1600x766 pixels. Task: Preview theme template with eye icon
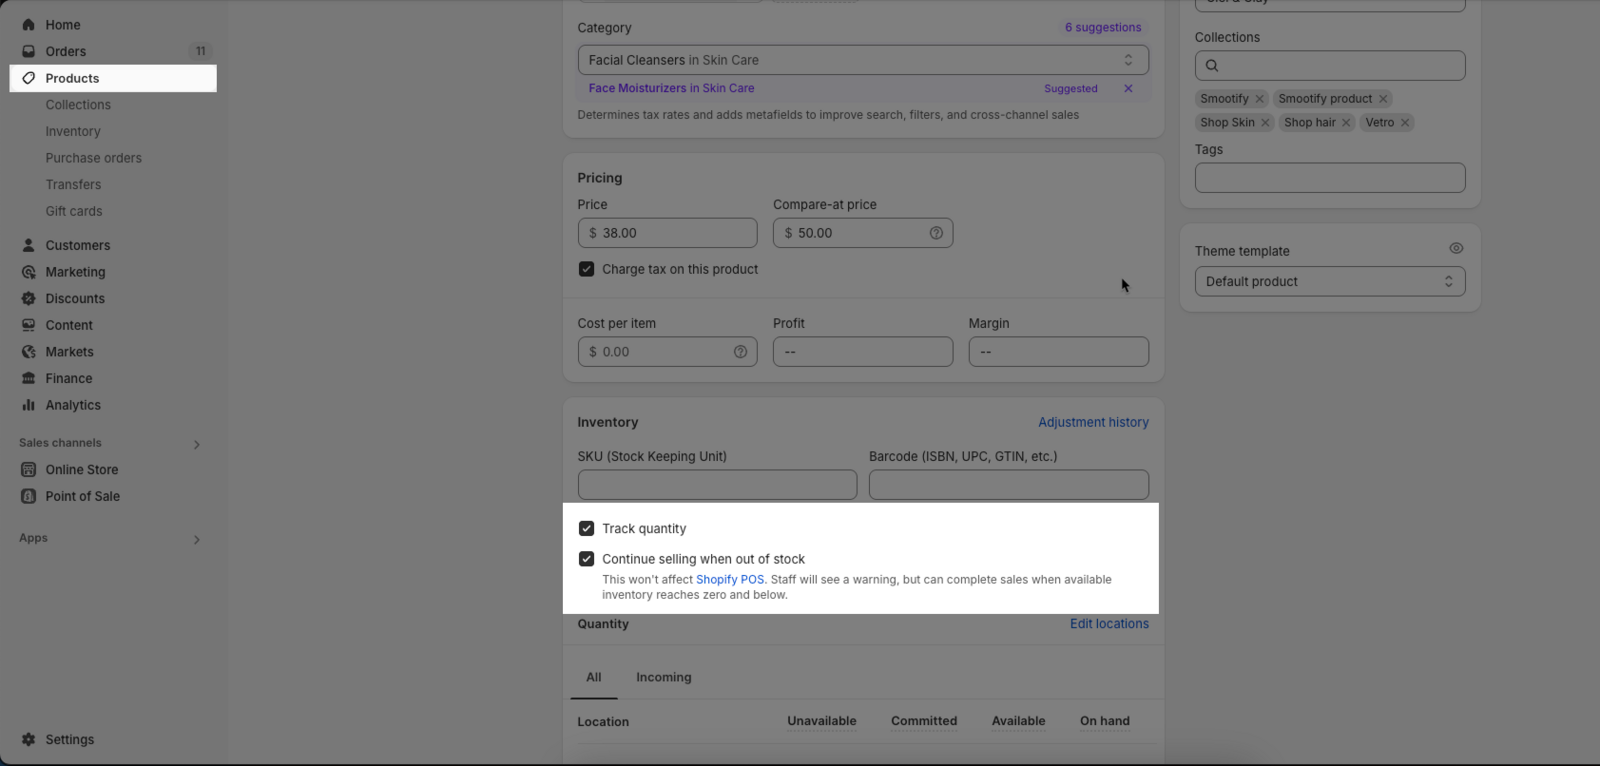tap(1456, 249)
